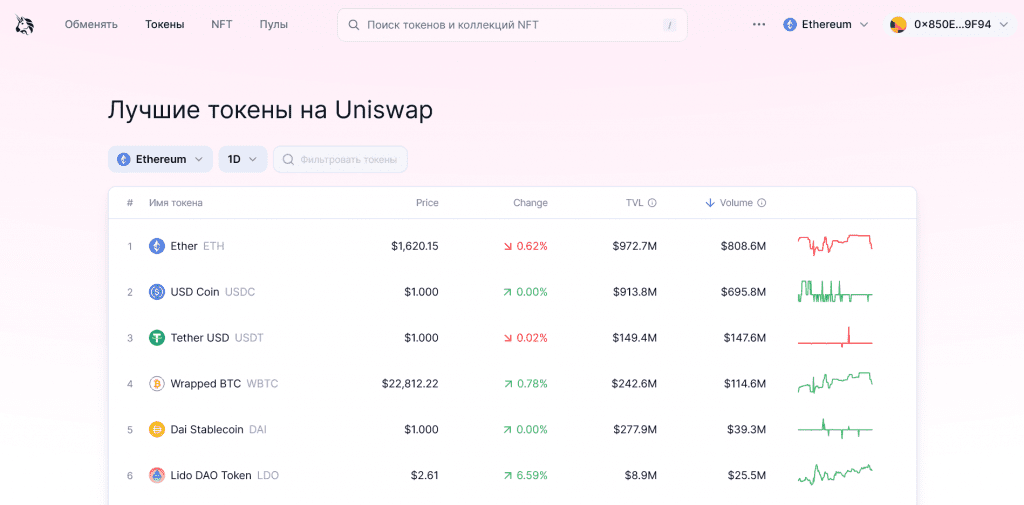Sort by the TVL column header
The width and height of the screenshot is (1024, 505).
pos(635,203)
